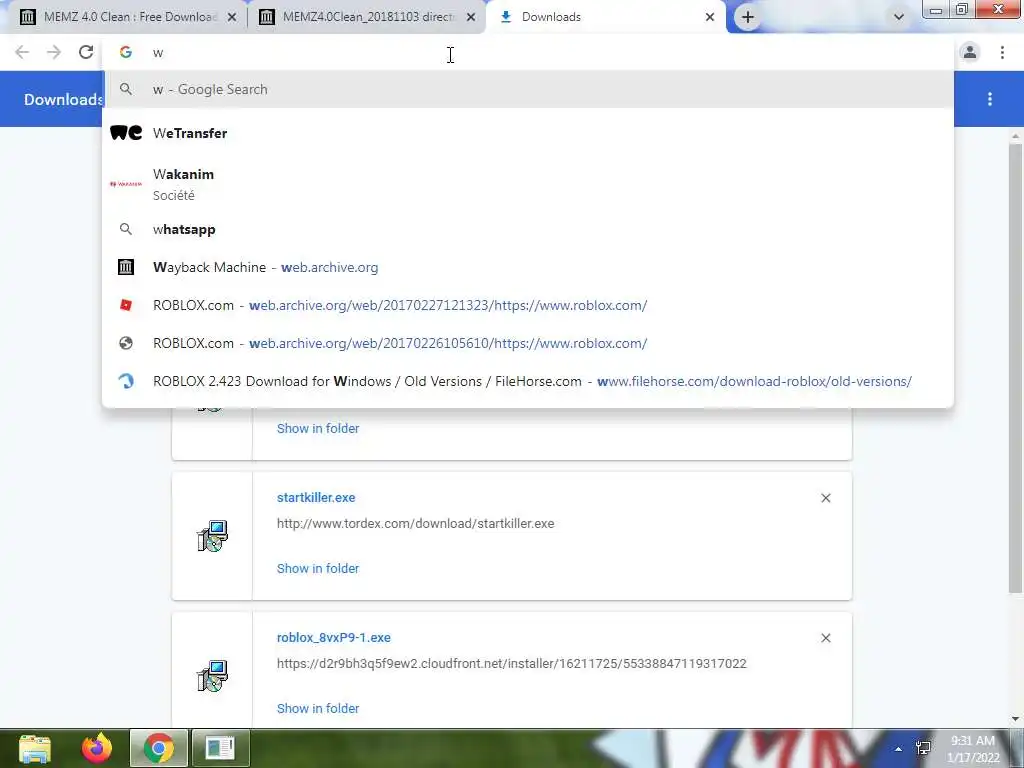Reload the current page
This screenshot has height=768, width=1024.
pos(86,52)
